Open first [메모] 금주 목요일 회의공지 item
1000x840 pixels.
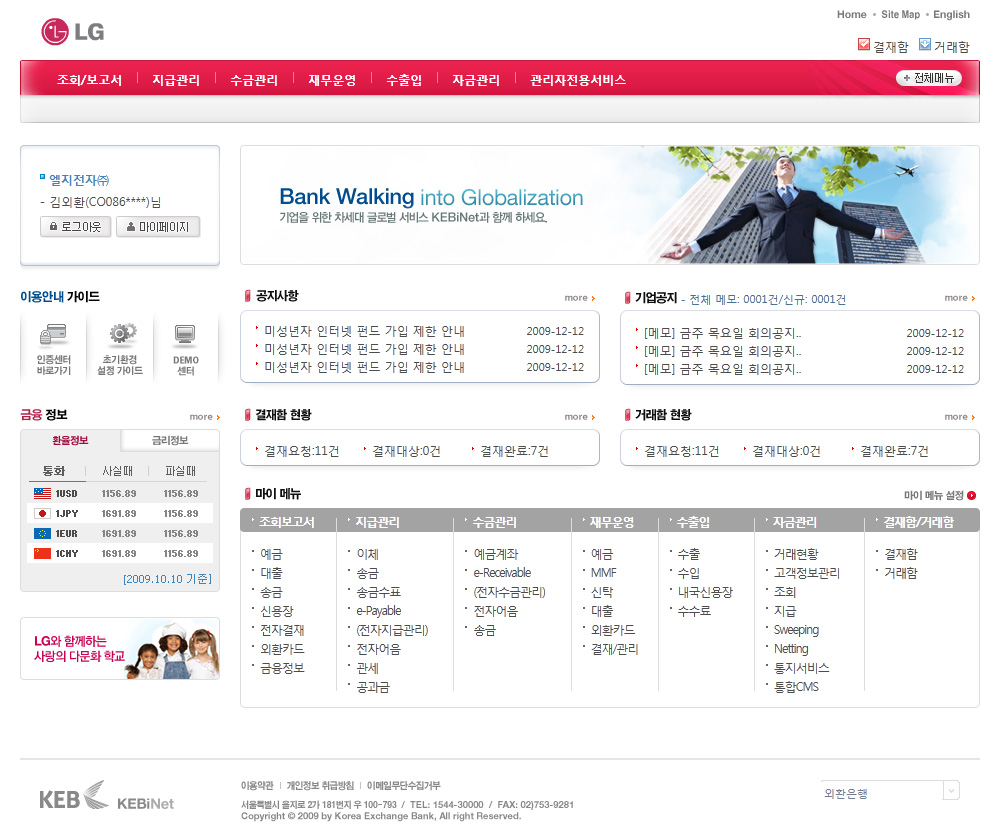[x=723, y=333]
